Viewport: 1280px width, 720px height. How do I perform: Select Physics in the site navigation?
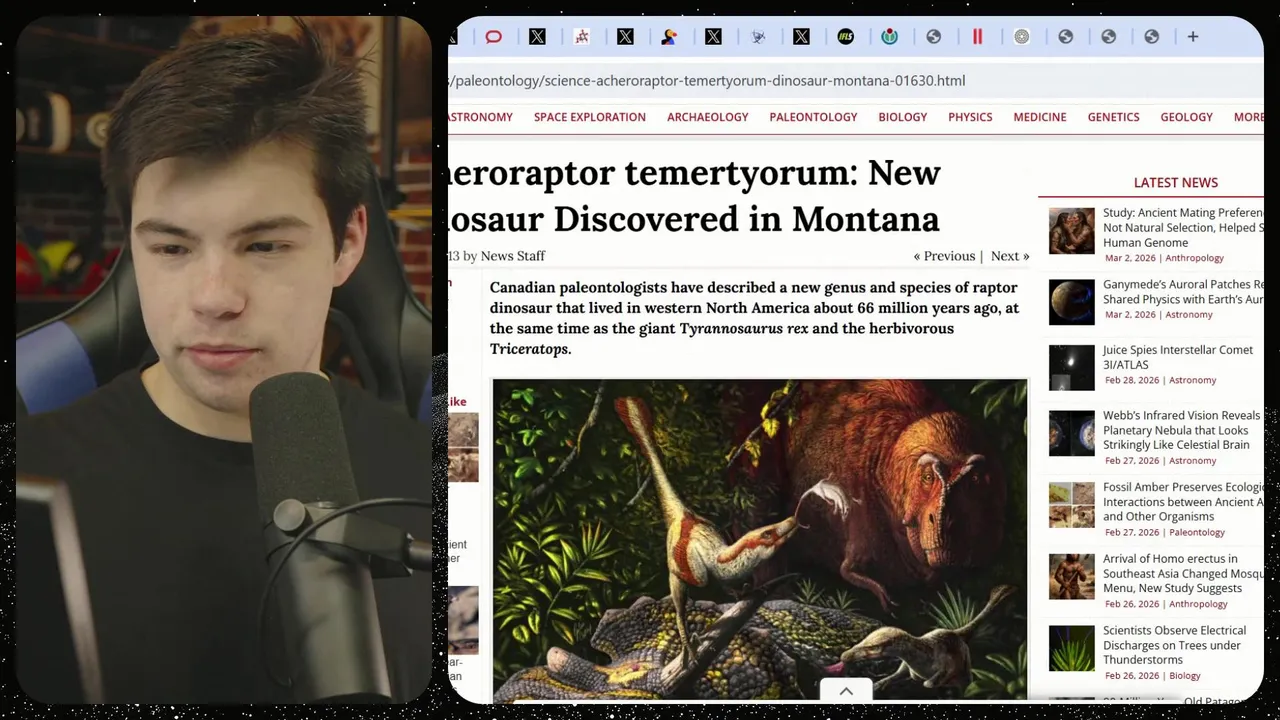(970, 117)
